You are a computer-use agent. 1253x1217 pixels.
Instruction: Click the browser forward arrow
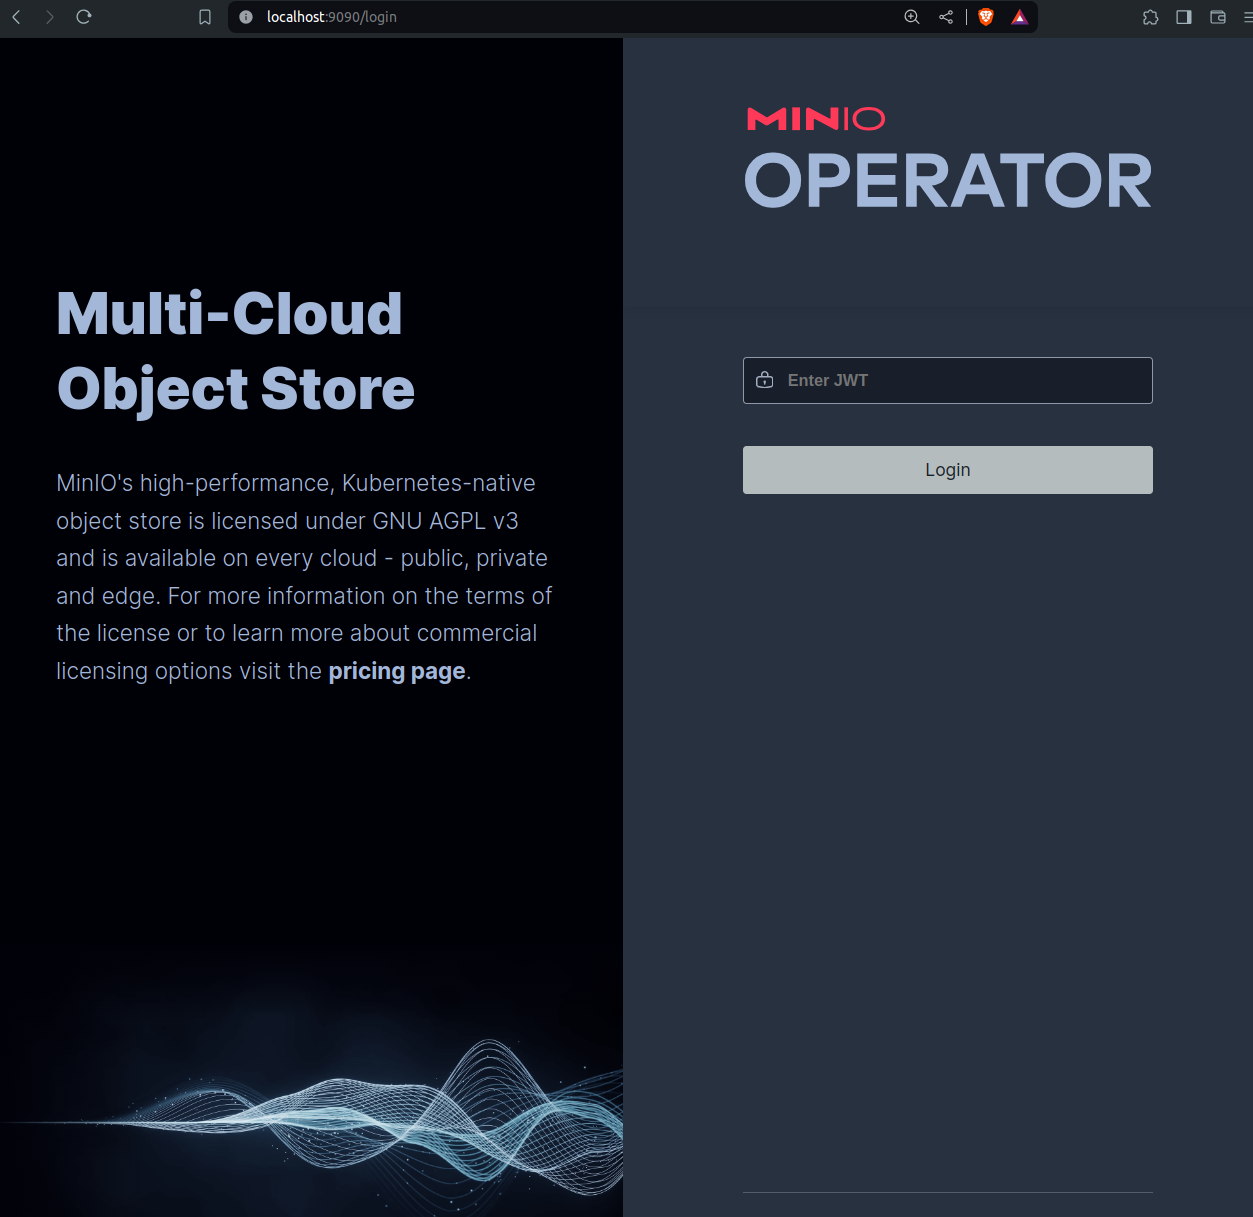(50, 17)
